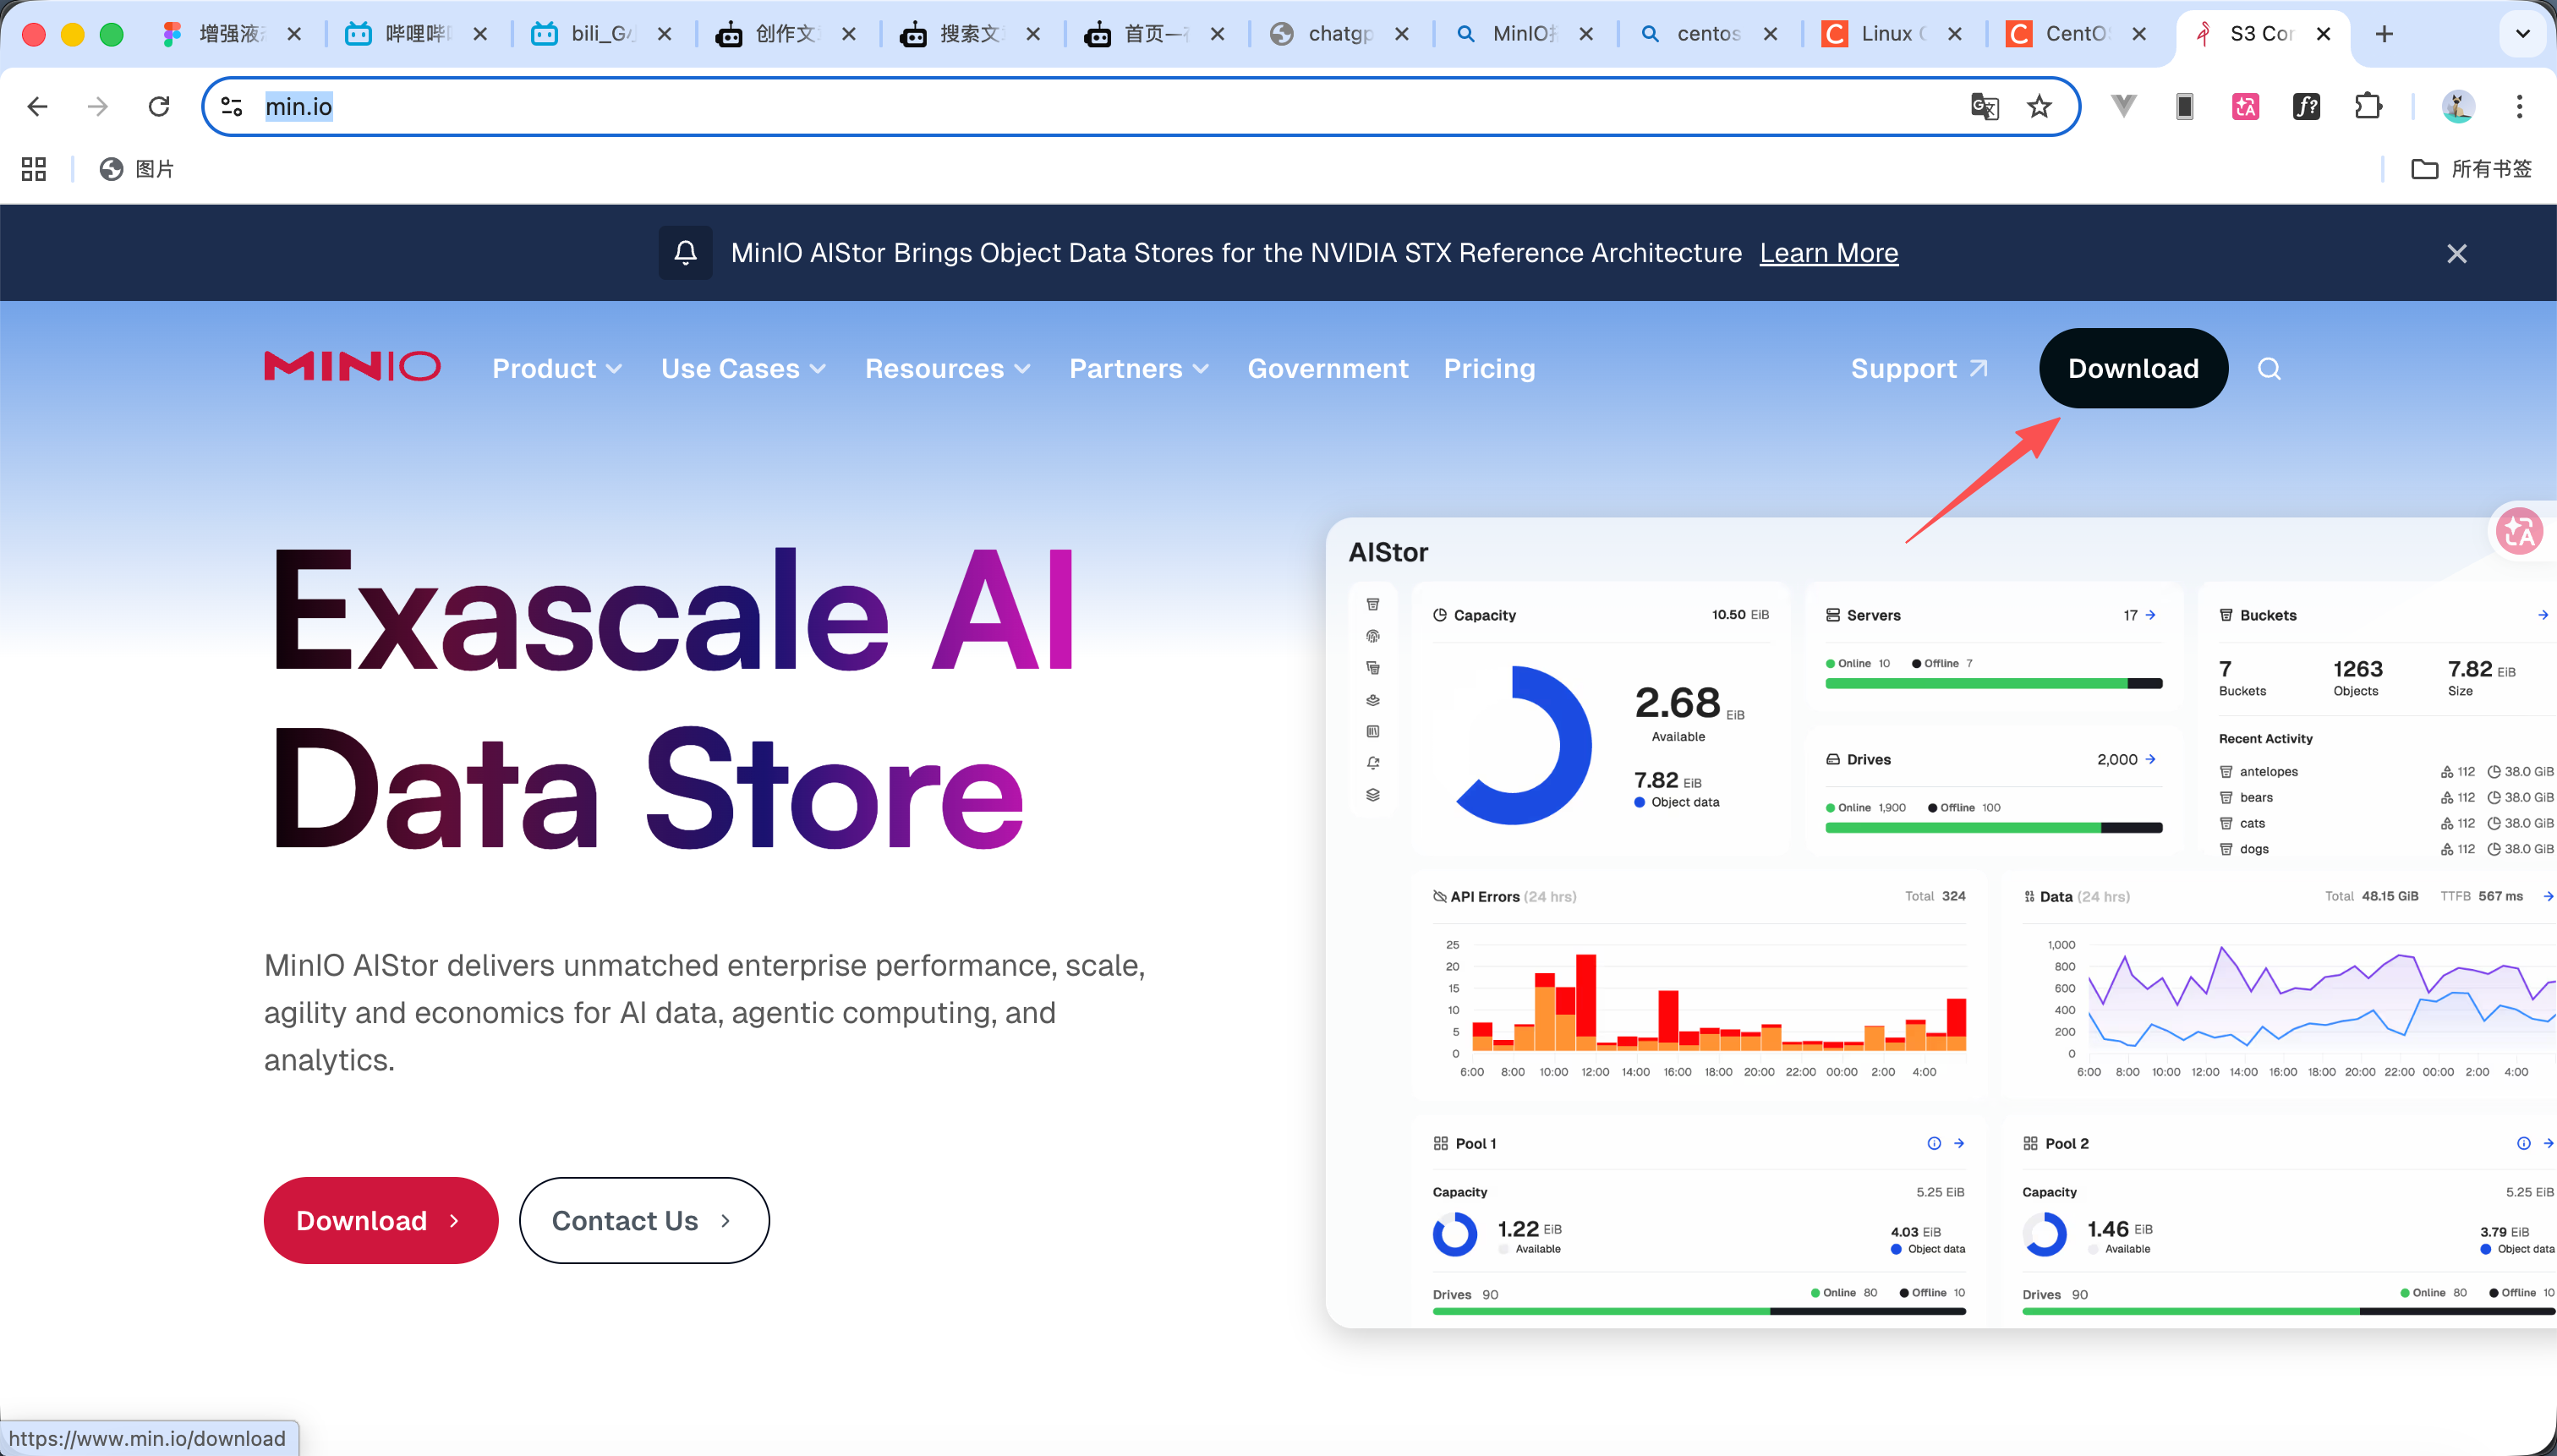Bookmark this page with the star icon
Image resolution: width=2557 pixels, height=1456 pixels.
coord(2039,107)
